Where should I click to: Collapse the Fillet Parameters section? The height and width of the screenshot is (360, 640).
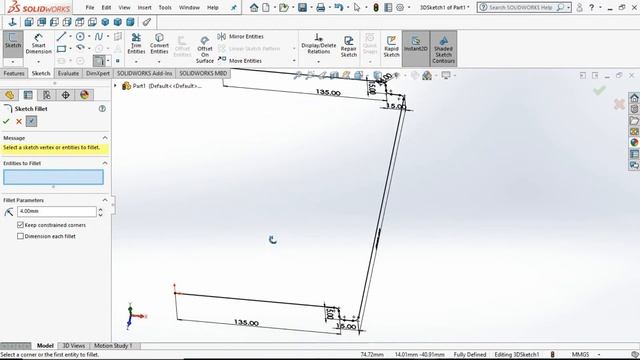[x=105, y=200]
